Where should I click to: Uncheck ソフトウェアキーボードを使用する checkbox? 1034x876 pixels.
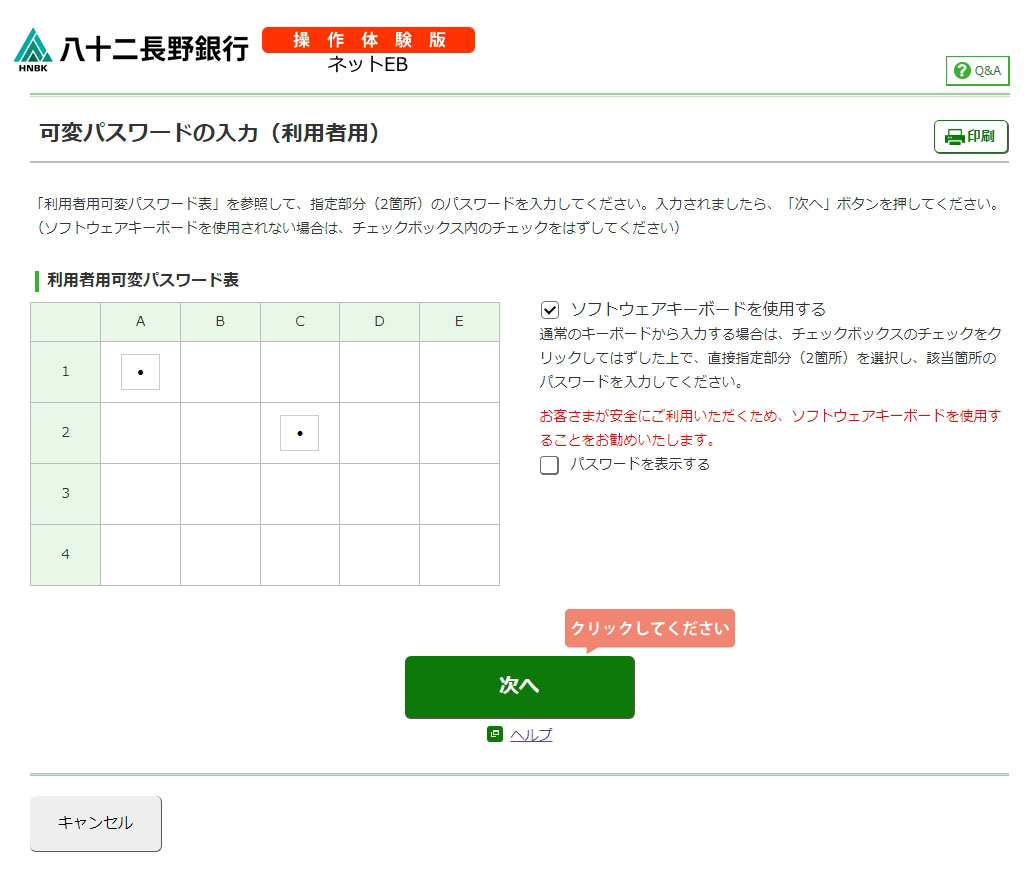[549, 310]
